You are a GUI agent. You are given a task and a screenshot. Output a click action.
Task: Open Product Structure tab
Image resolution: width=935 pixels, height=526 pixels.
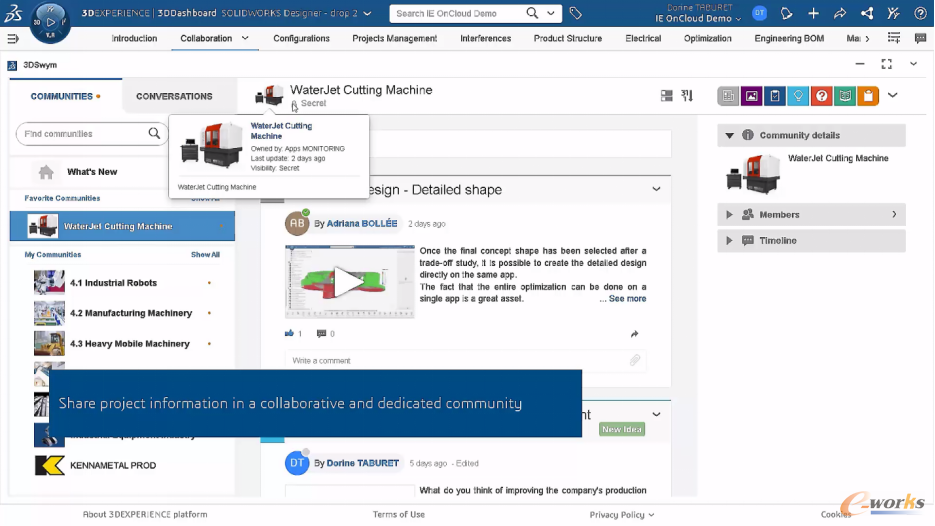pyautogui.click(x=568, y=38)
